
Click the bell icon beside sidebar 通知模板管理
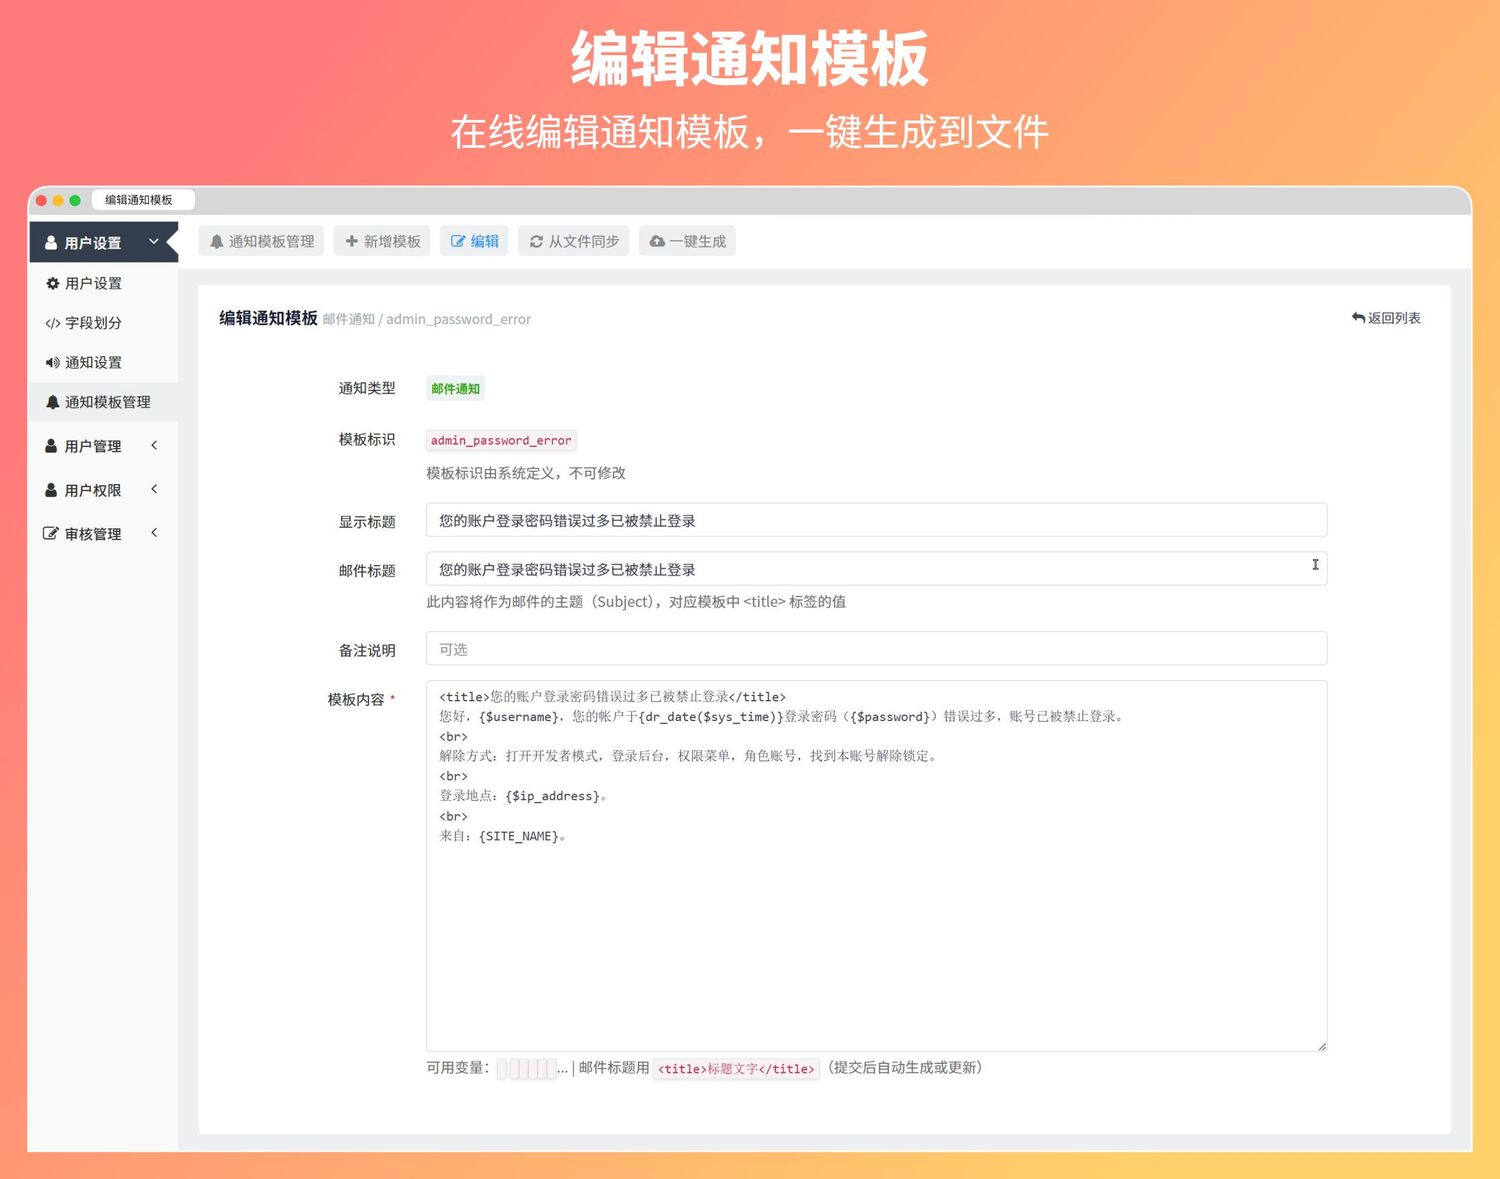pos(53,402)
